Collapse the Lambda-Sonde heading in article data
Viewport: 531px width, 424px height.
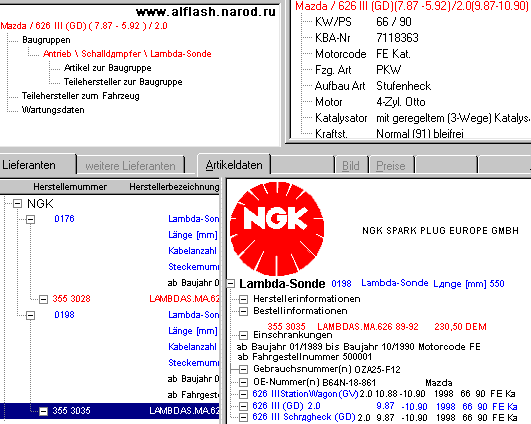[x=231, y=283]
